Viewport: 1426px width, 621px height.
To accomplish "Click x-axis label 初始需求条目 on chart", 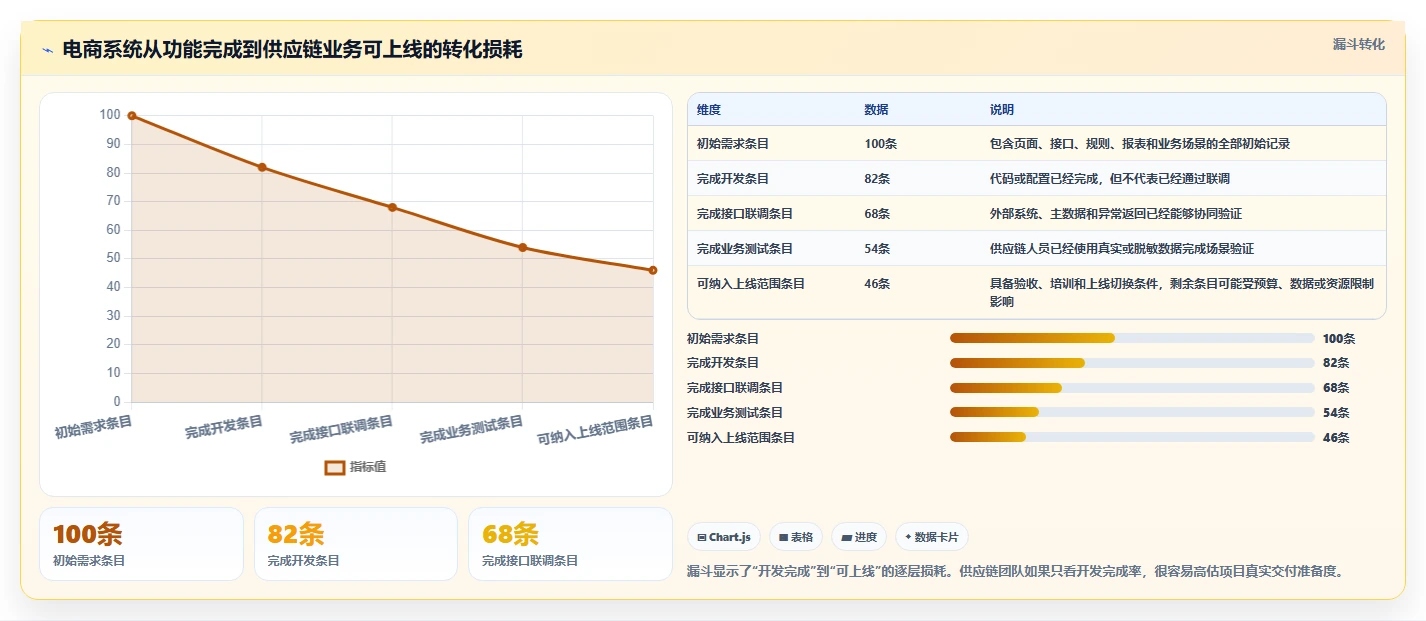I will tap(93, 427).
